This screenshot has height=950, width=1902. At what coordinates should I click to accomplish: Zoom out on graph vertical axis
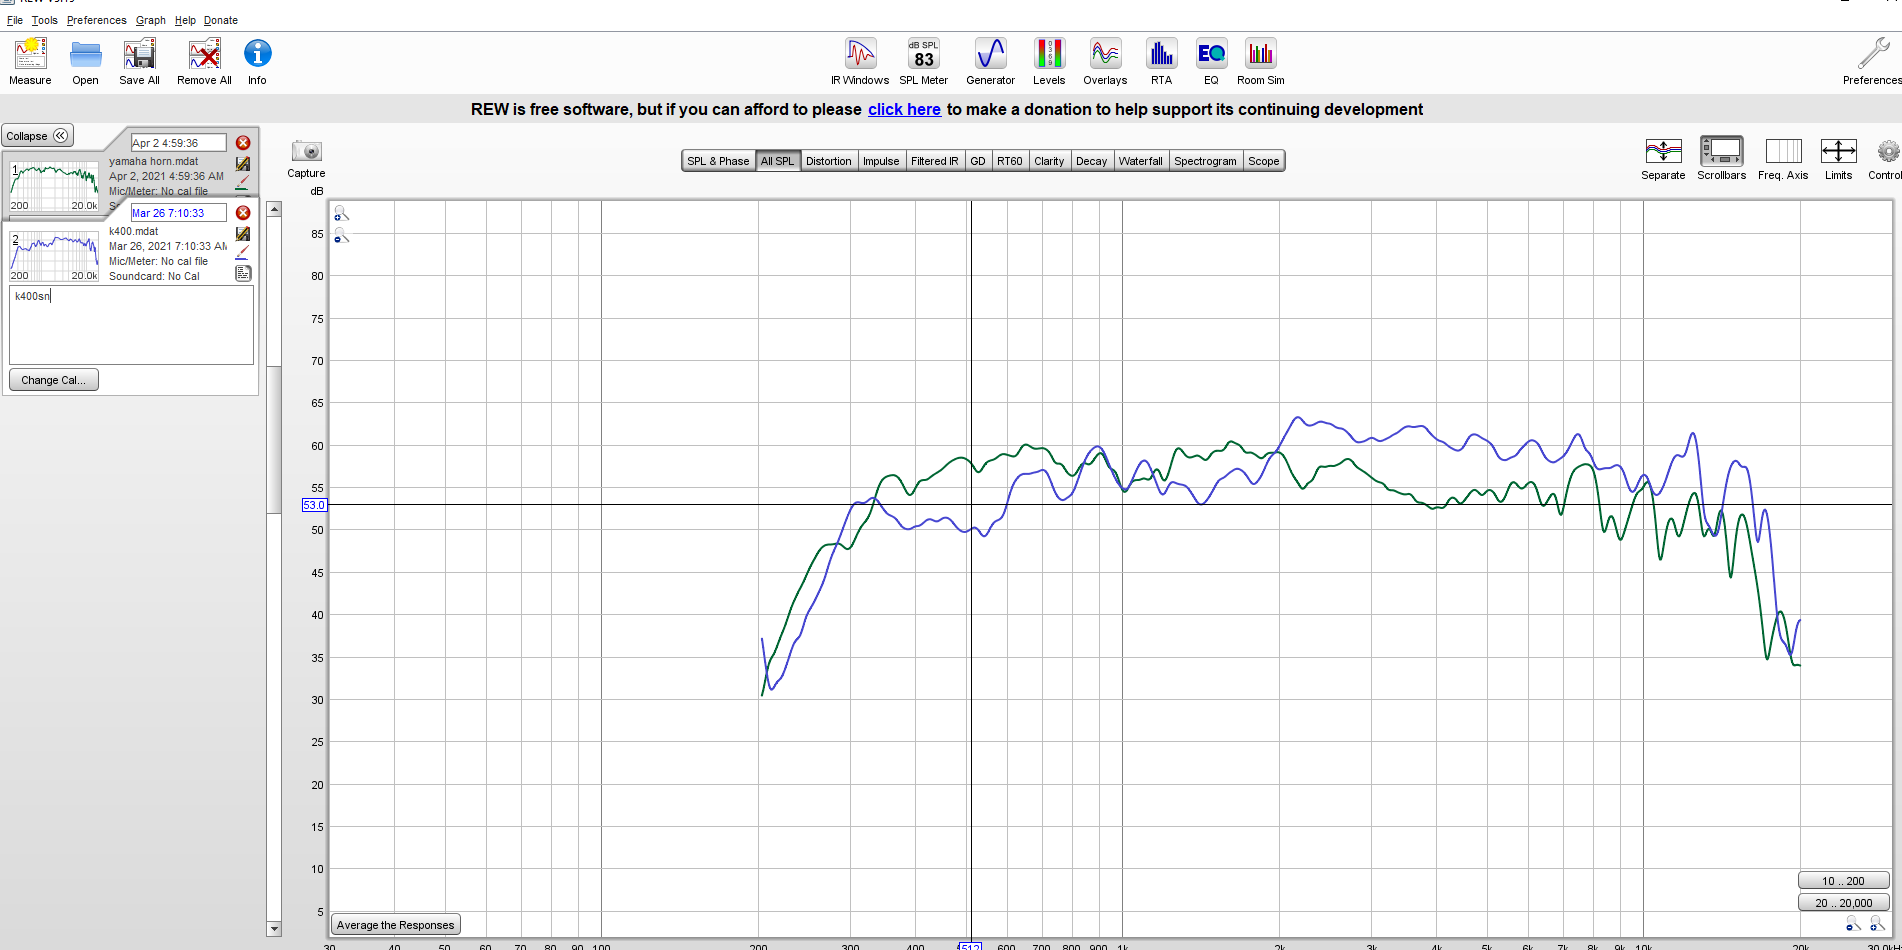(x=342, y=235)
